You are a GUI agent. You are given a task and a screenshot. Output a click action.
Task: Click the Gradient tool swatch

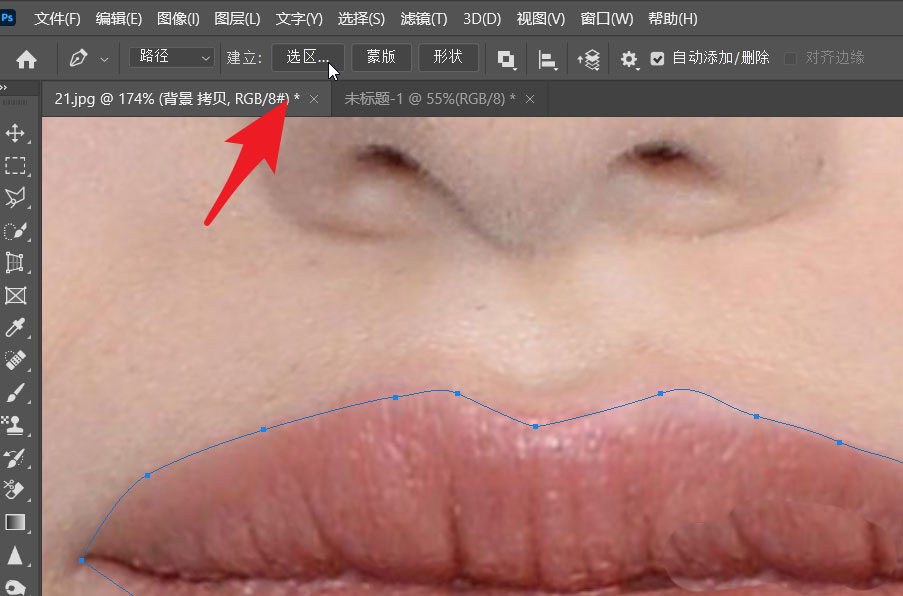(15, 522)
